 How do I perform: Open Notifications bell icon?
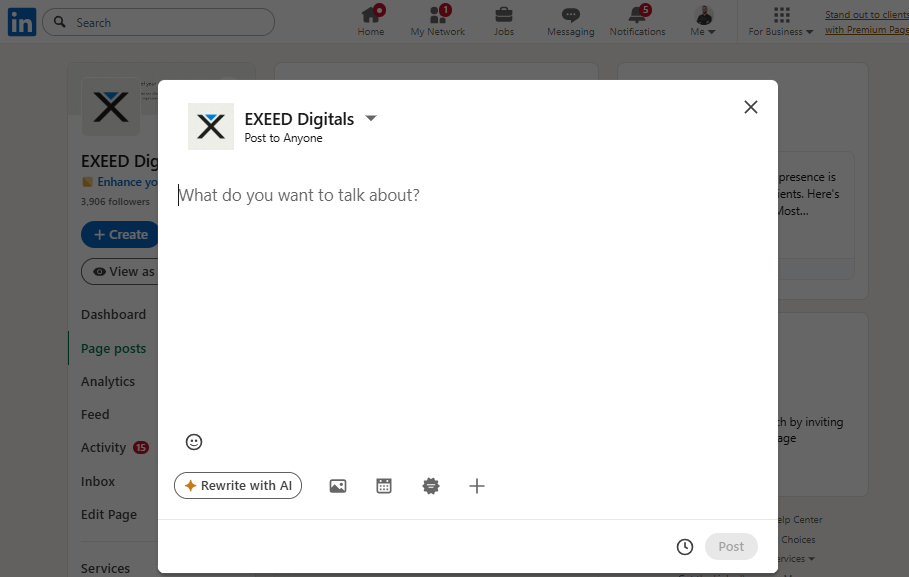(637, 21)
